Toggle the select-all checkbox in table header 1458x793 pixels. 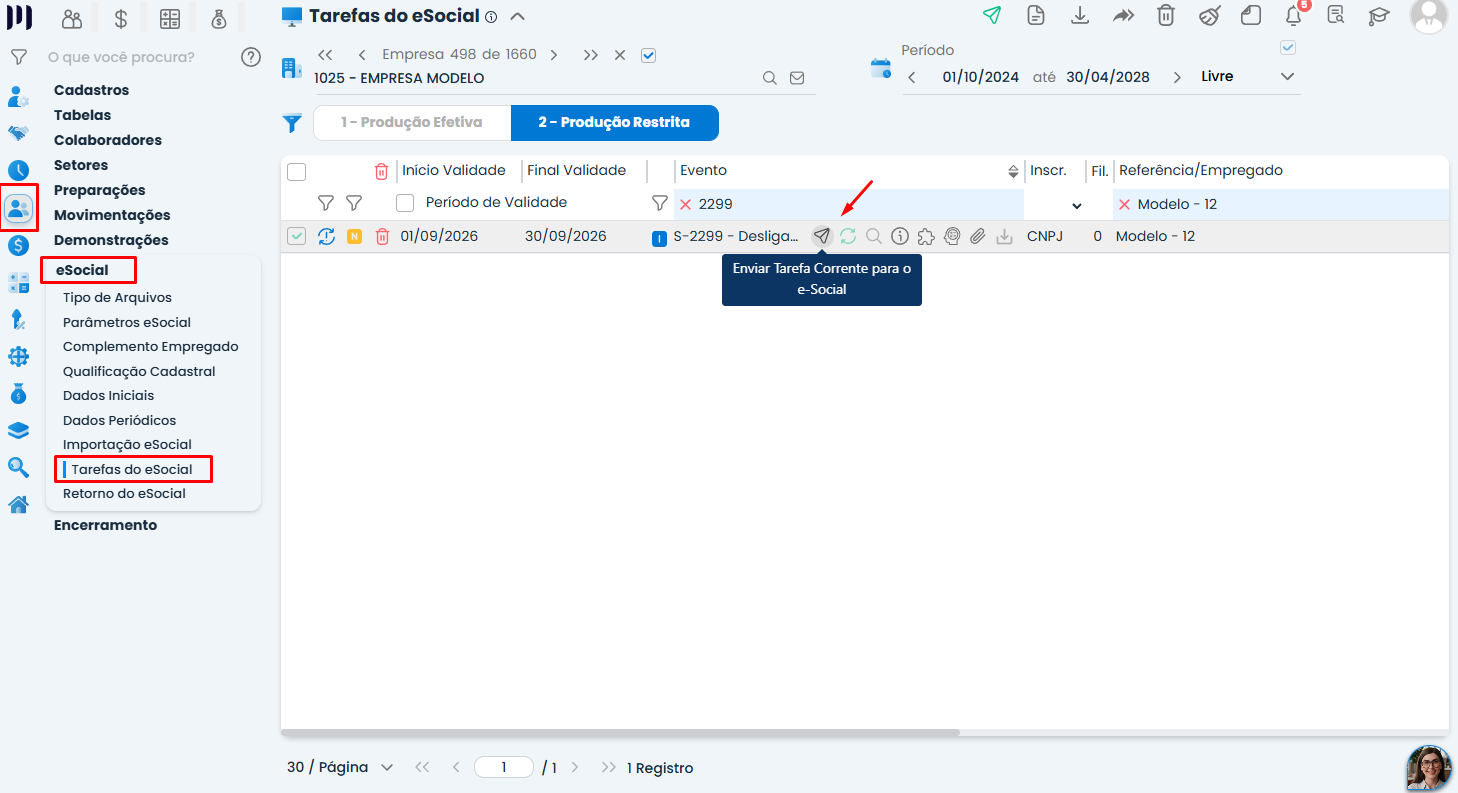point(296,171)
